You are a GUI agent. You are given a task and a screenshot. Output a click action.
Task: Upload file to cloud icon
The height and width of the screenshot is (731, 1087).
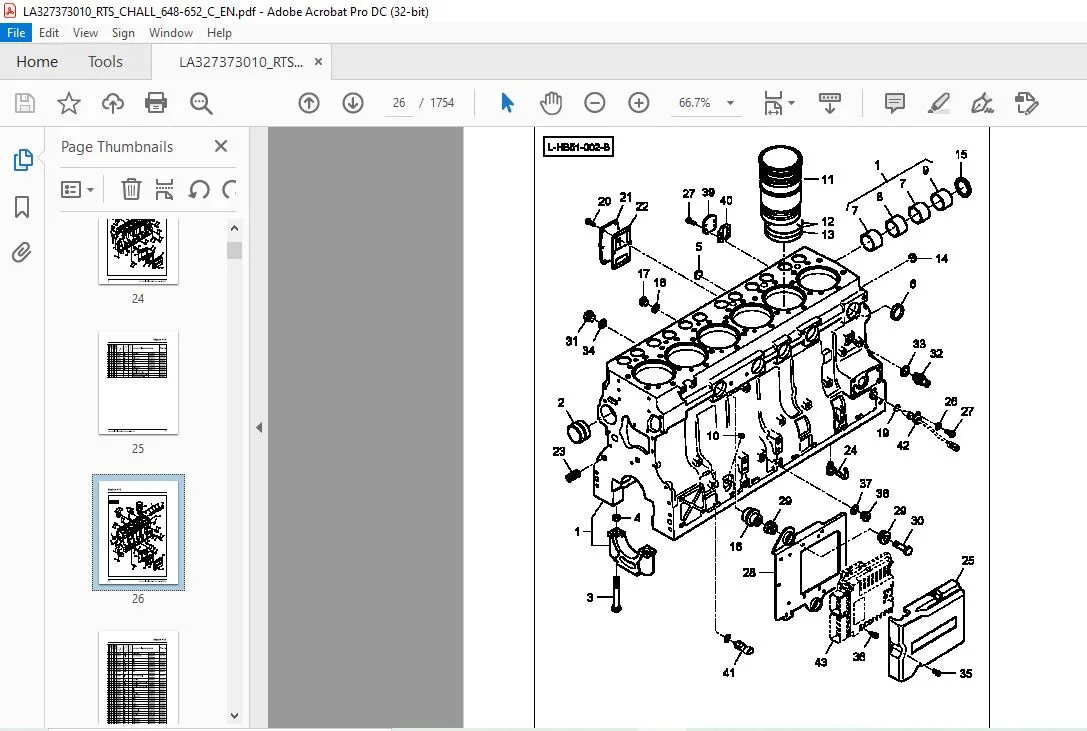click(x=112, y=103)
